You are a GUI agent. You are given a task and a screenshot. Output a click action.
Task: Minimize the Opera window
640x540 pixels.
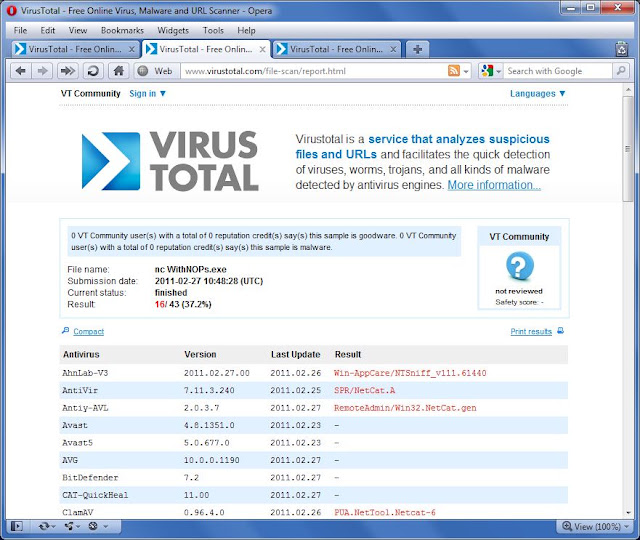coord(571,8)
